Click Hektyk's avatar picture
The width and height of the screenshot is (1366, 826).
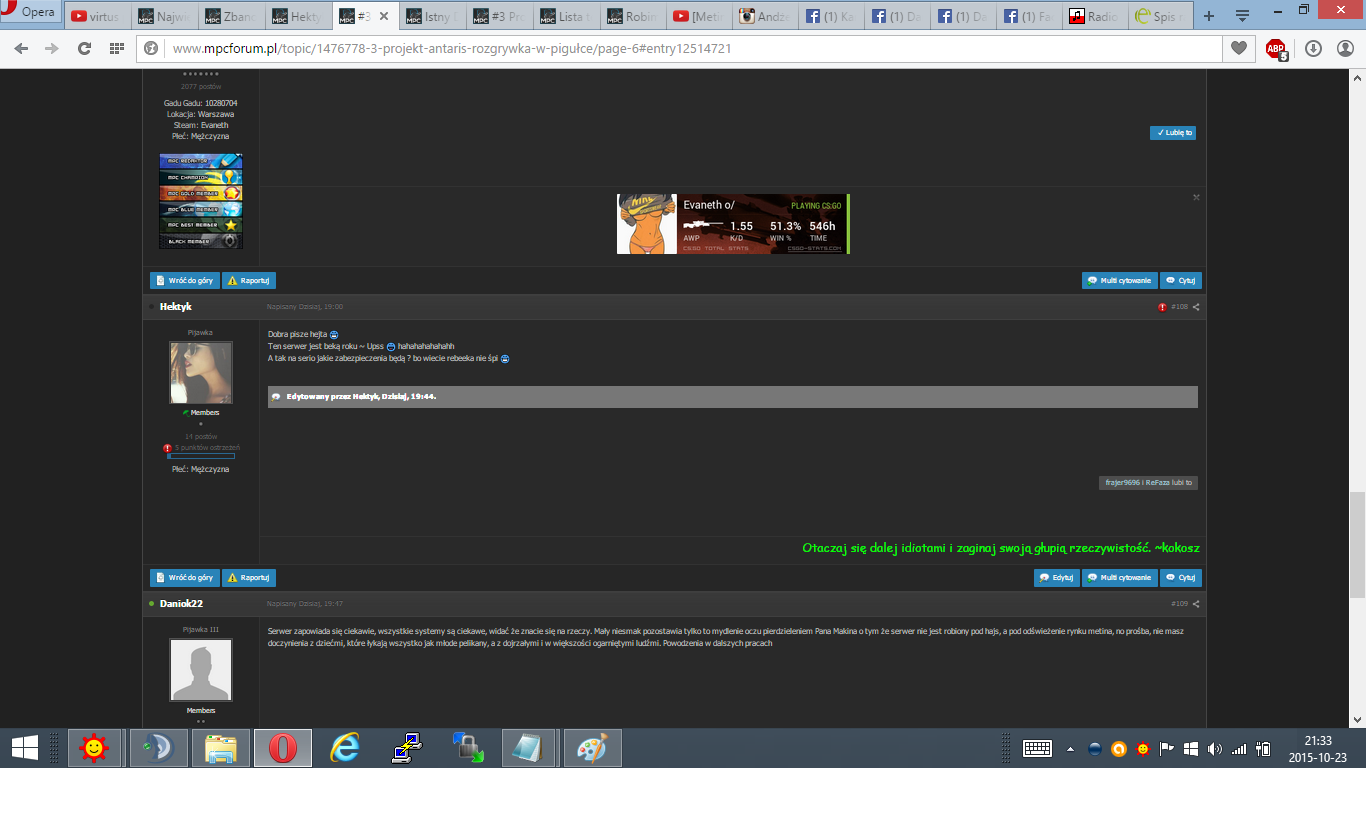click(201, 373)
